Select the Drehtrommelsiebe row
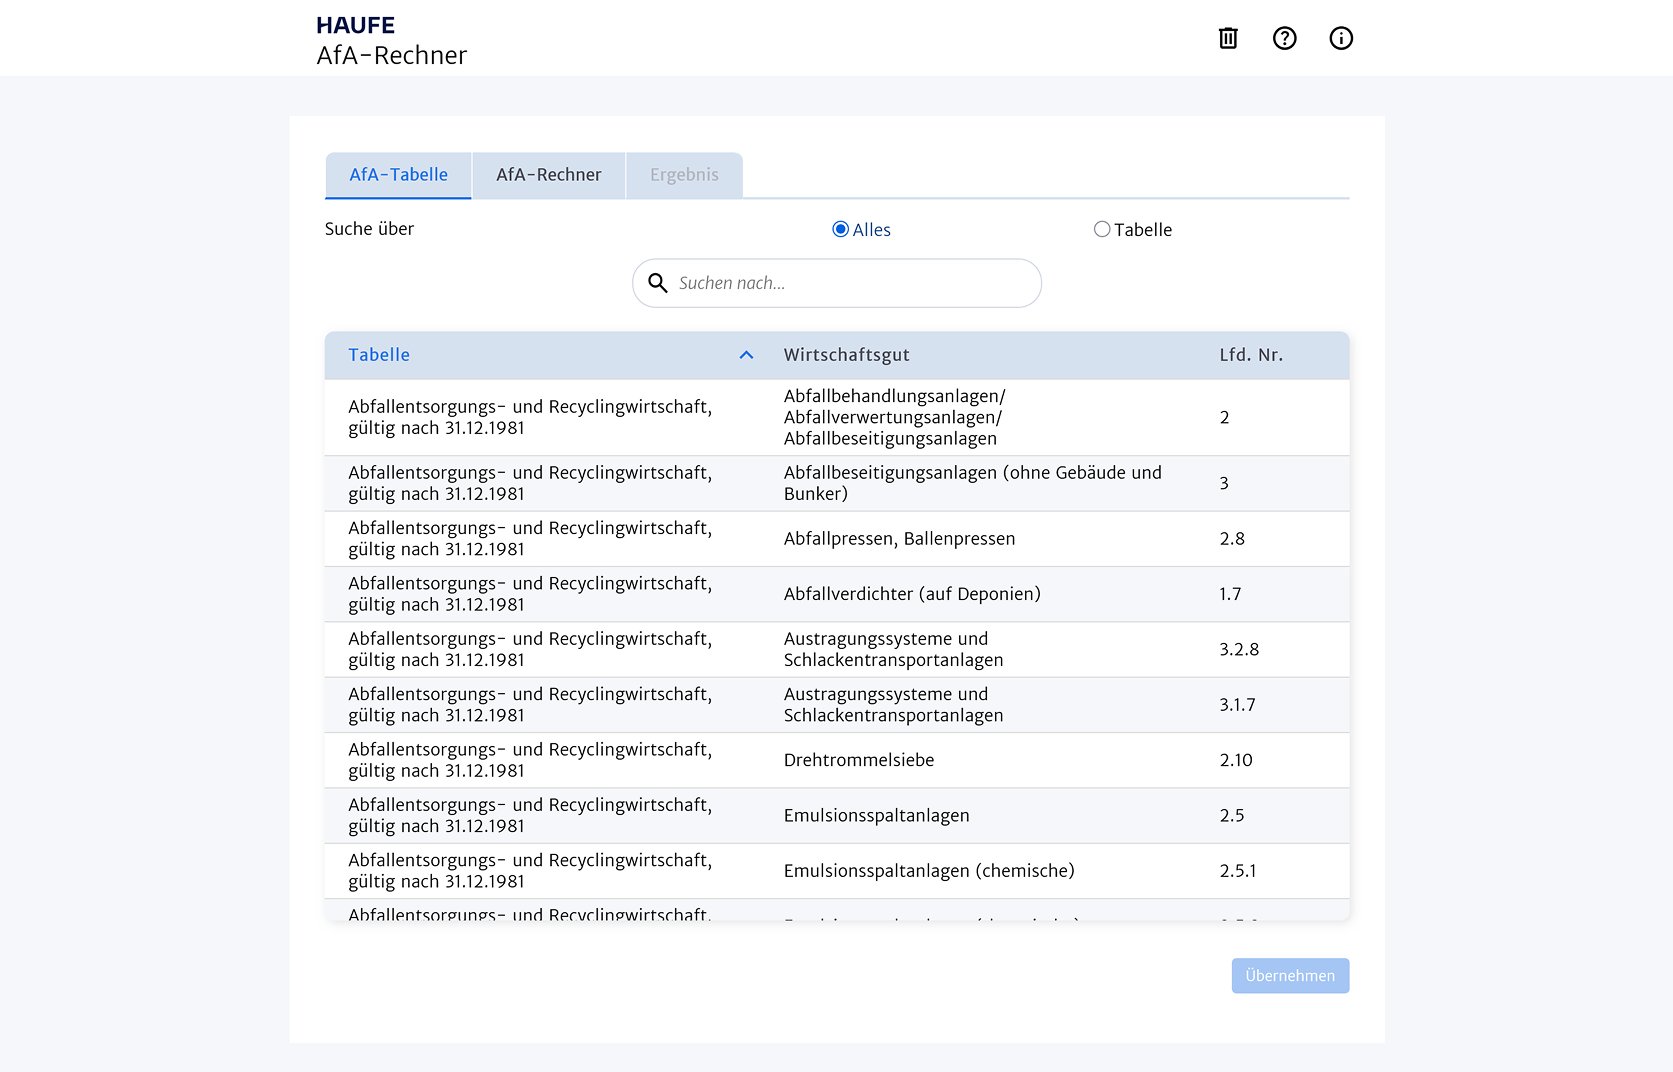 [x=837, y=760]
